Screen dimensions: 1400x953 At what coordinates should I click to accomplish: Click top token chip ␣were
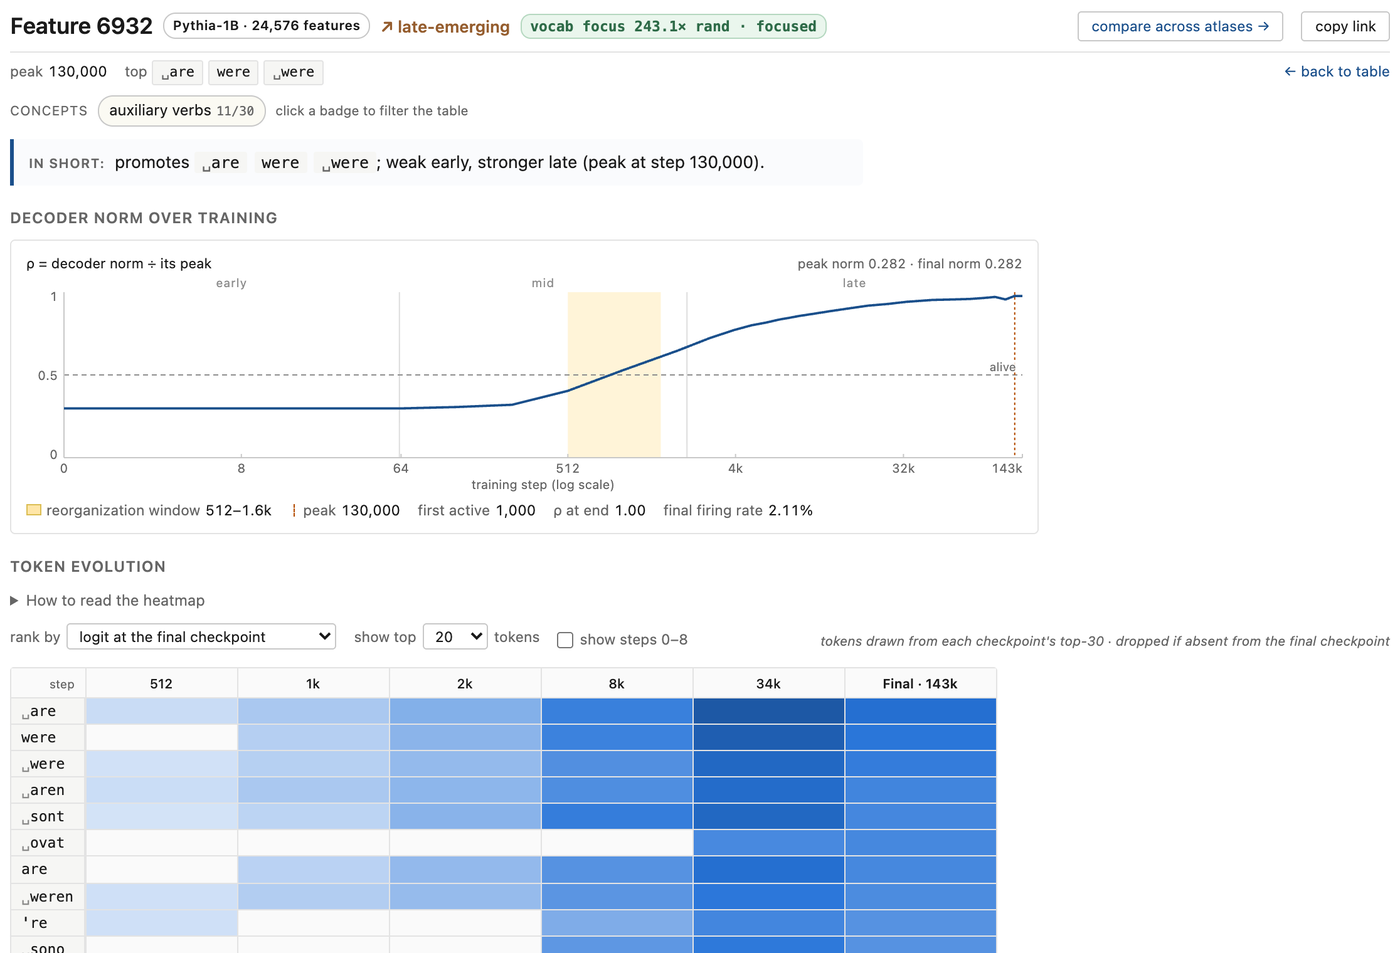click(293, 72)
